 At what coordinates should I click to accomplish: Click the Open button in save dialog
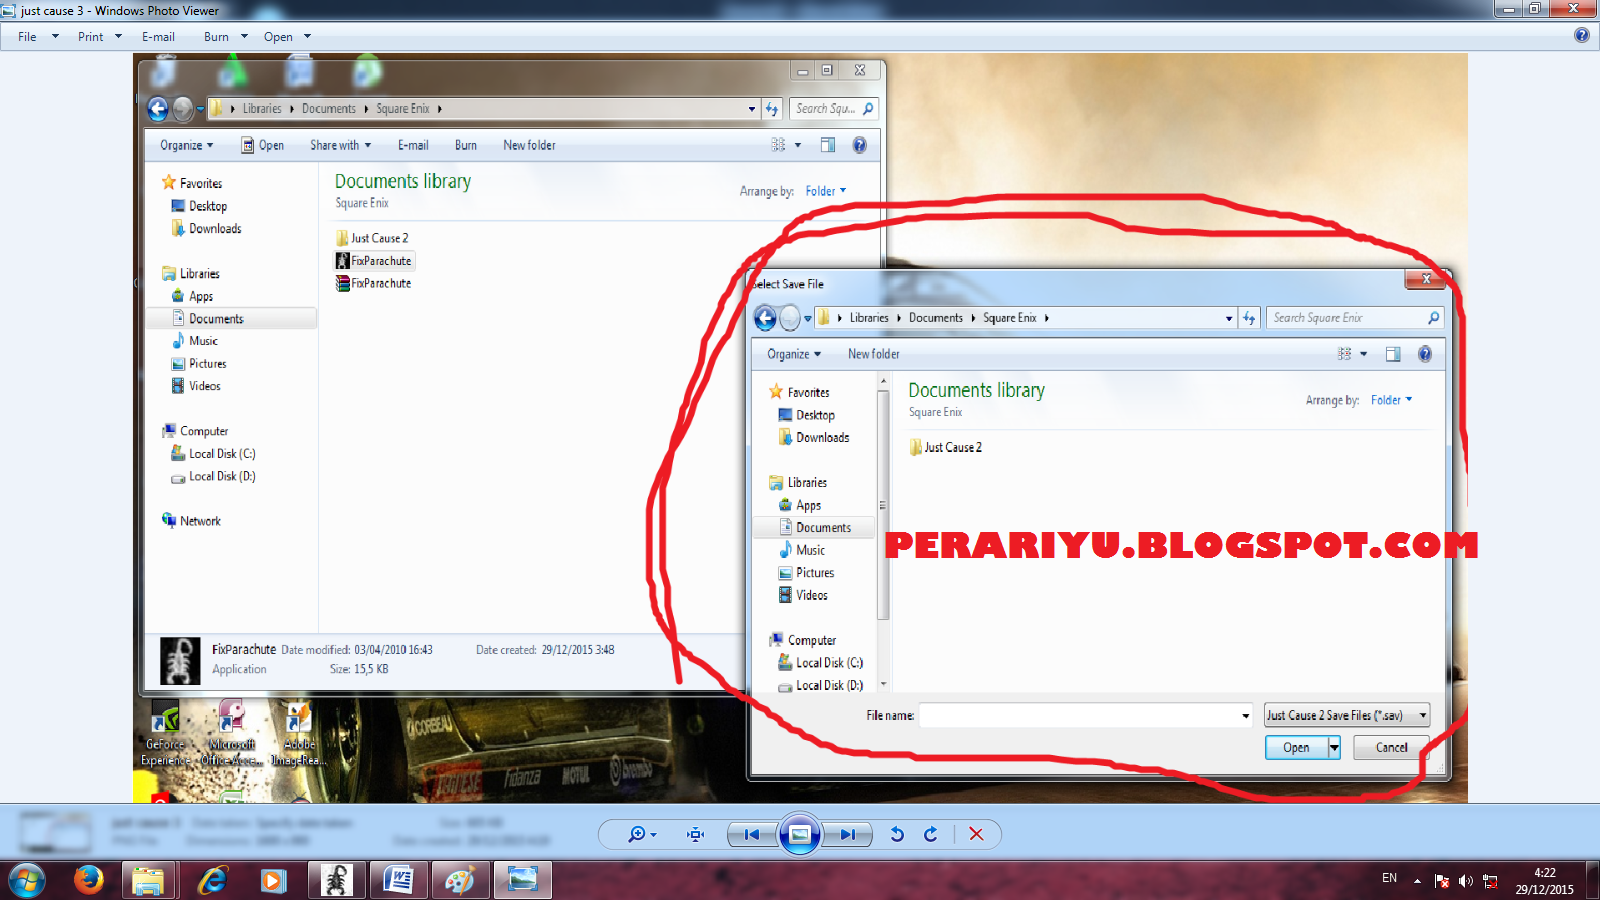coord(1296,747)
